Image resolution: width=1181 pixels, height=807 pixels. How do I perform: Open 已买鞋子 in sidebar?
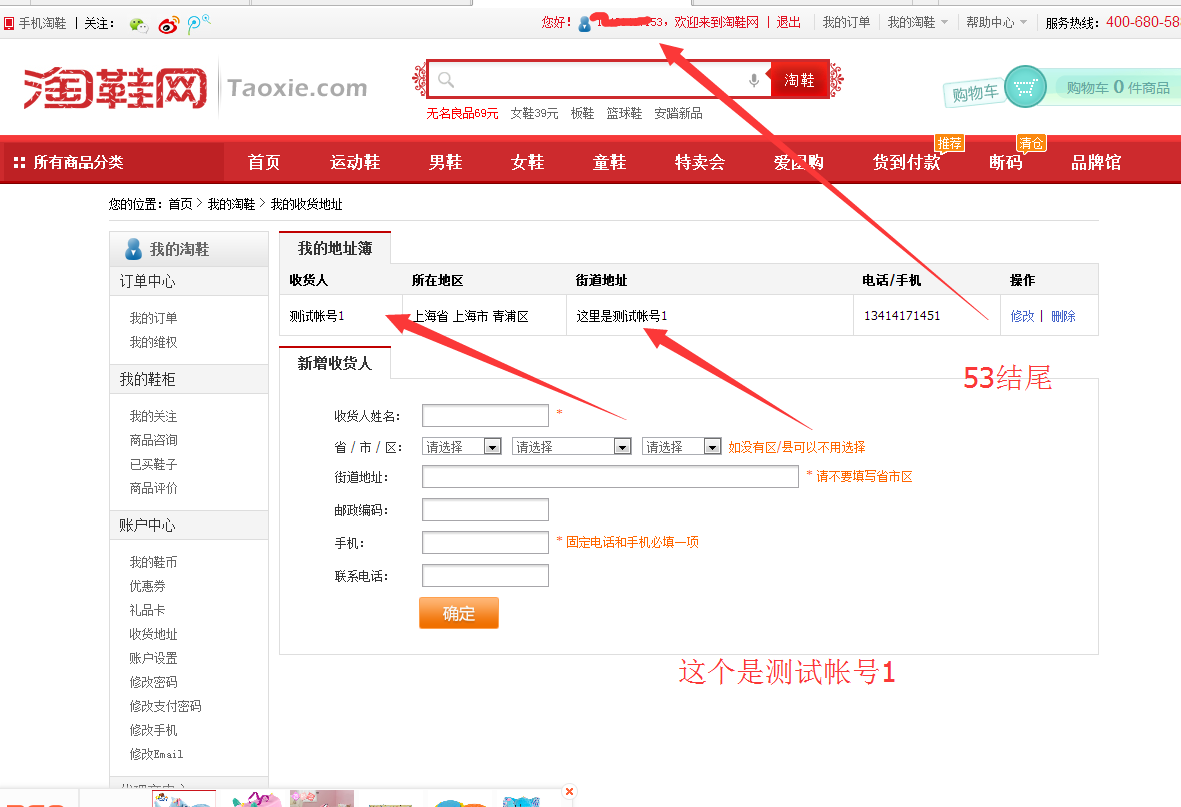pos(153,464)
